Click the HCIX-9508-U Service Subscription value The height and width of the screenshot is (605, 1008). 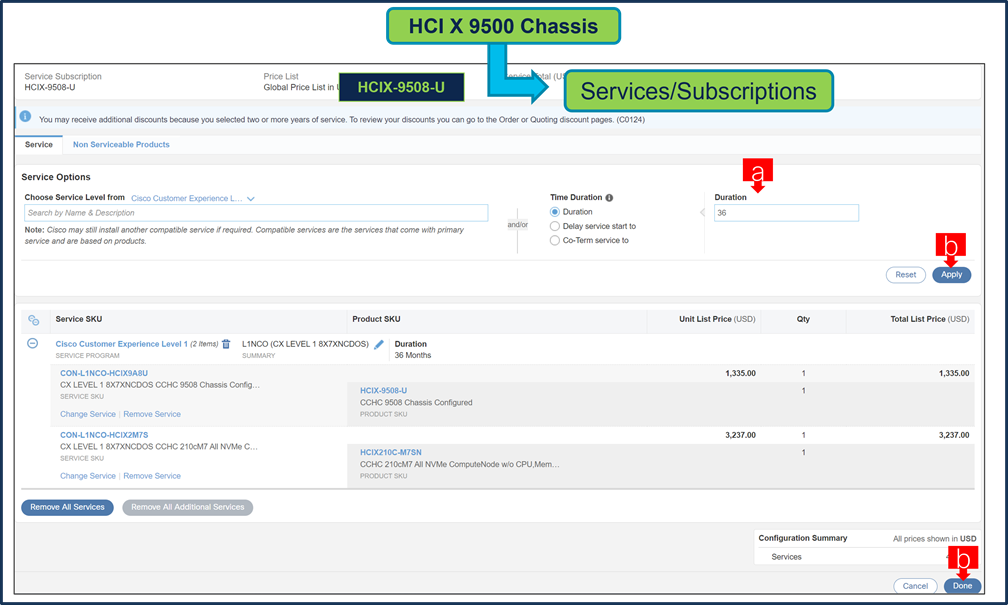coord(50,87)
